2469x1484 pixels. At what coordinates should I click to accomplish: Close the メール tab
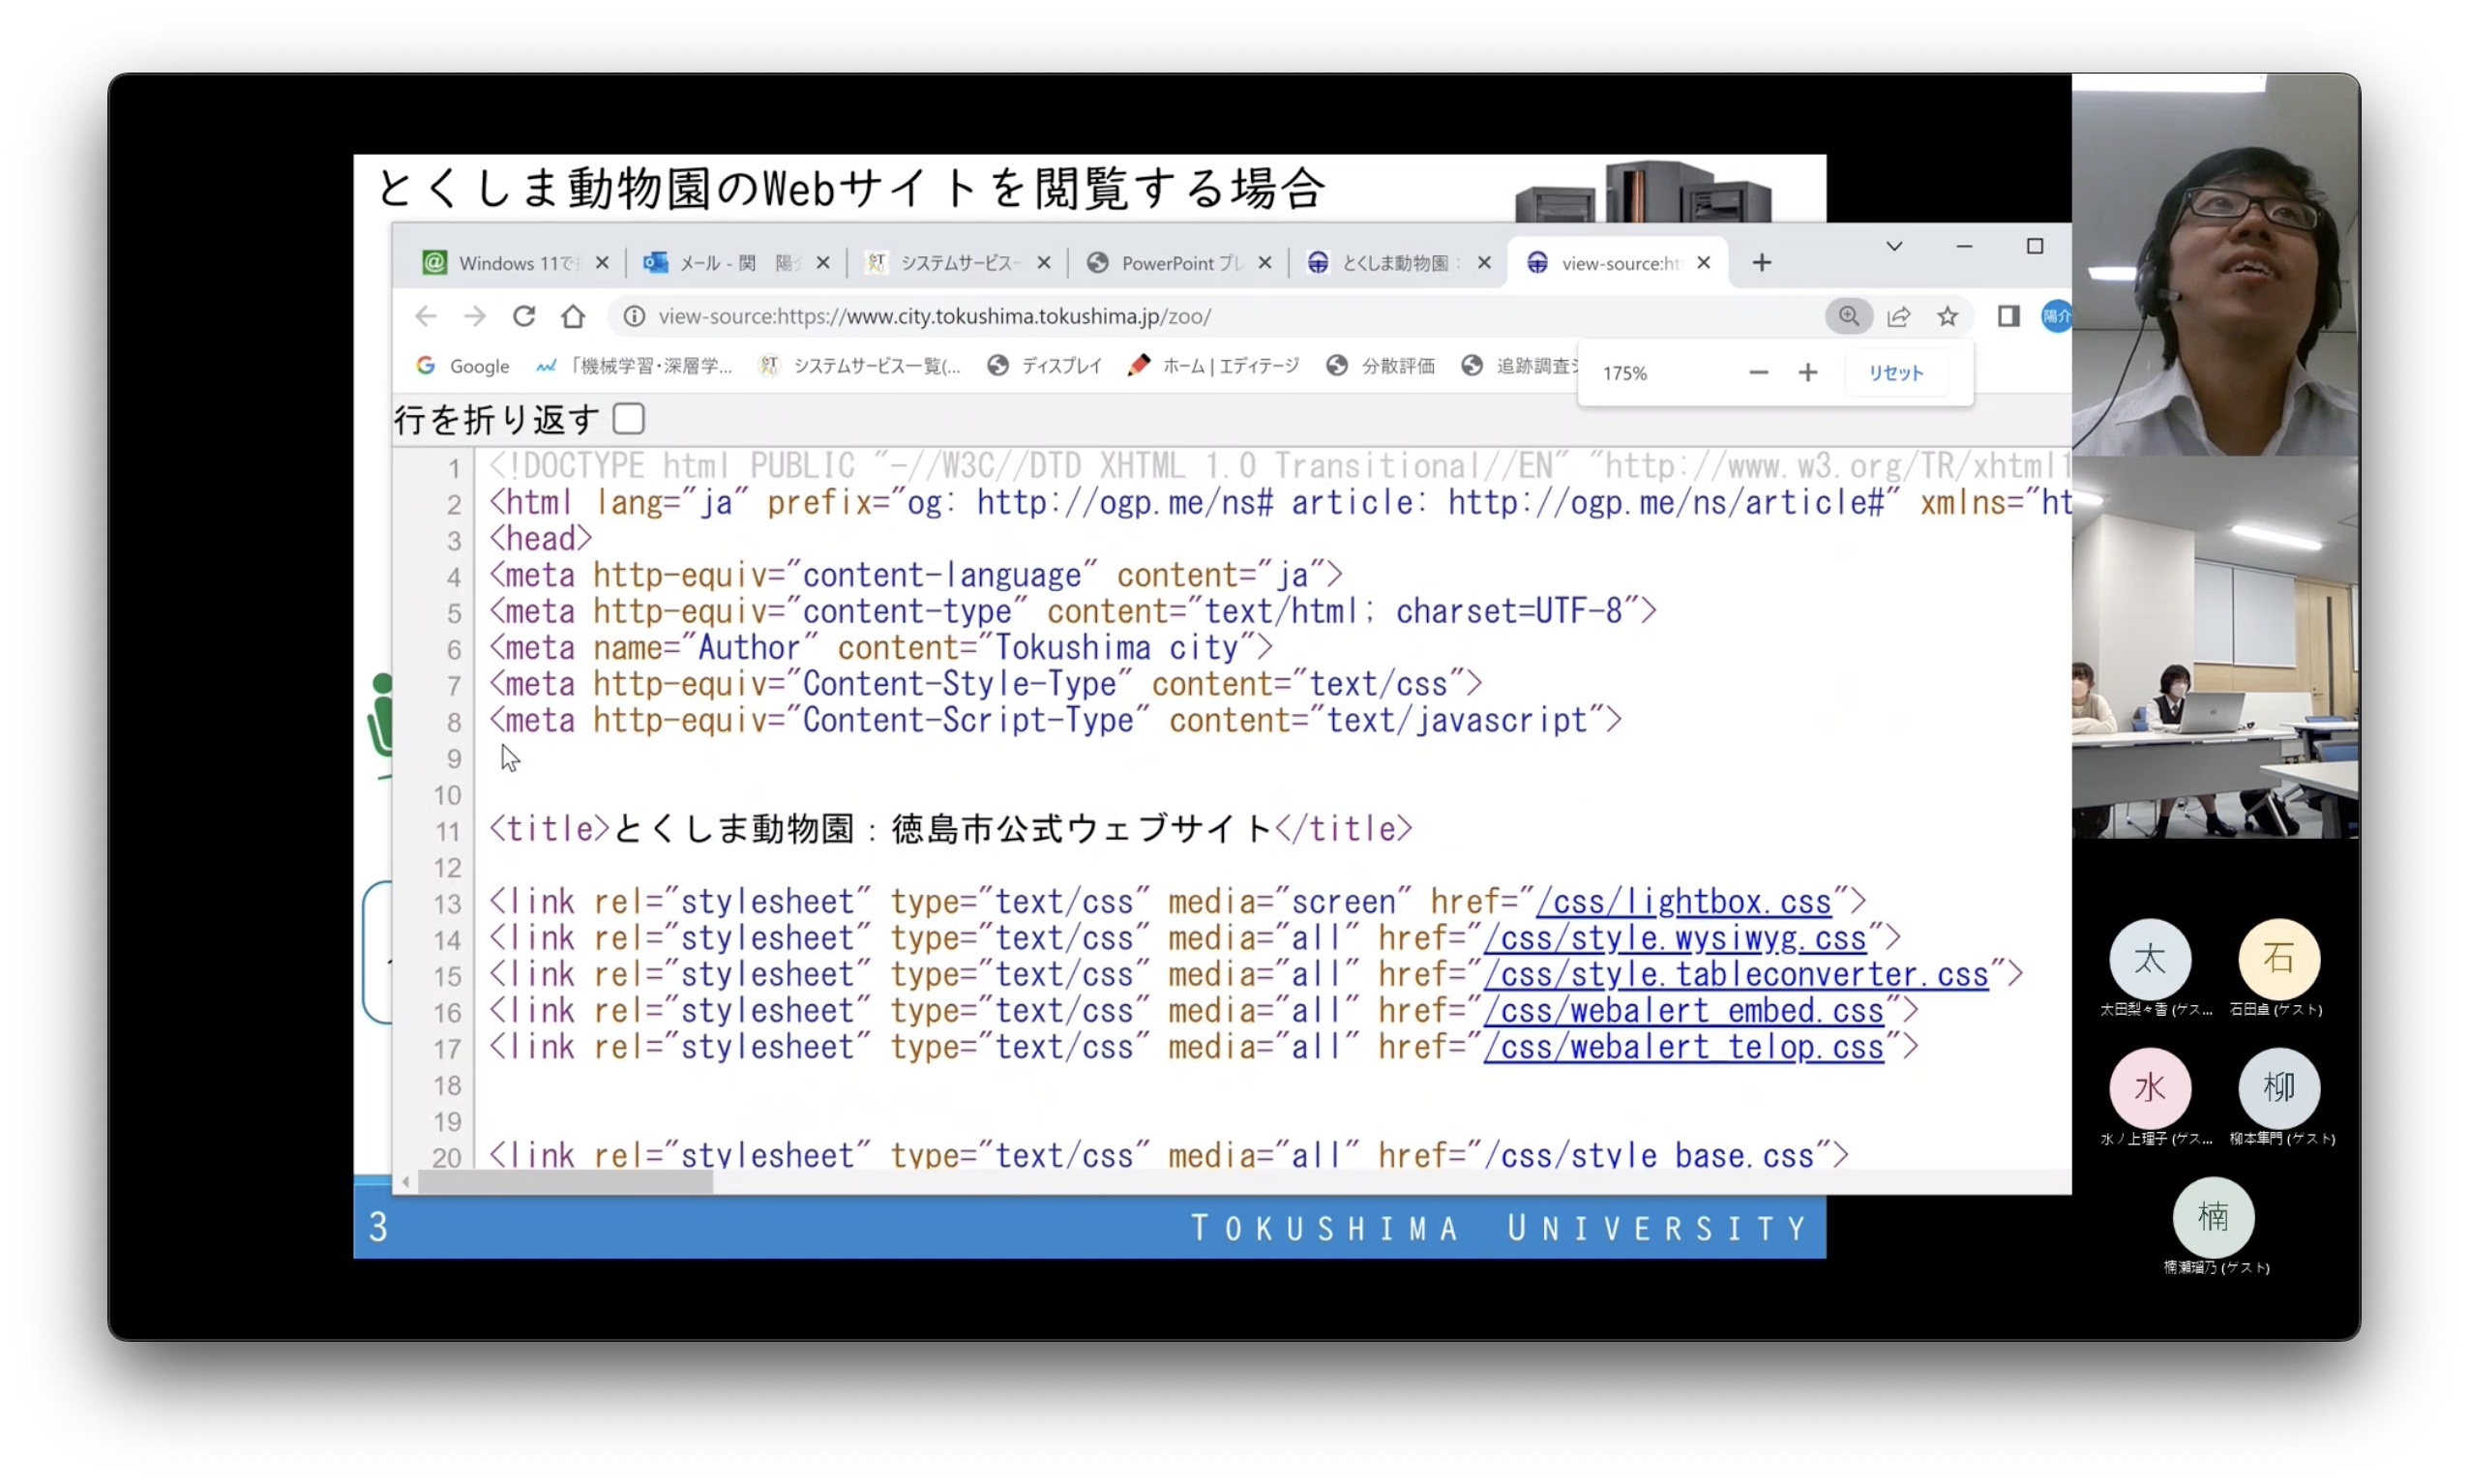pyautogui.click(x=822, y=262)
